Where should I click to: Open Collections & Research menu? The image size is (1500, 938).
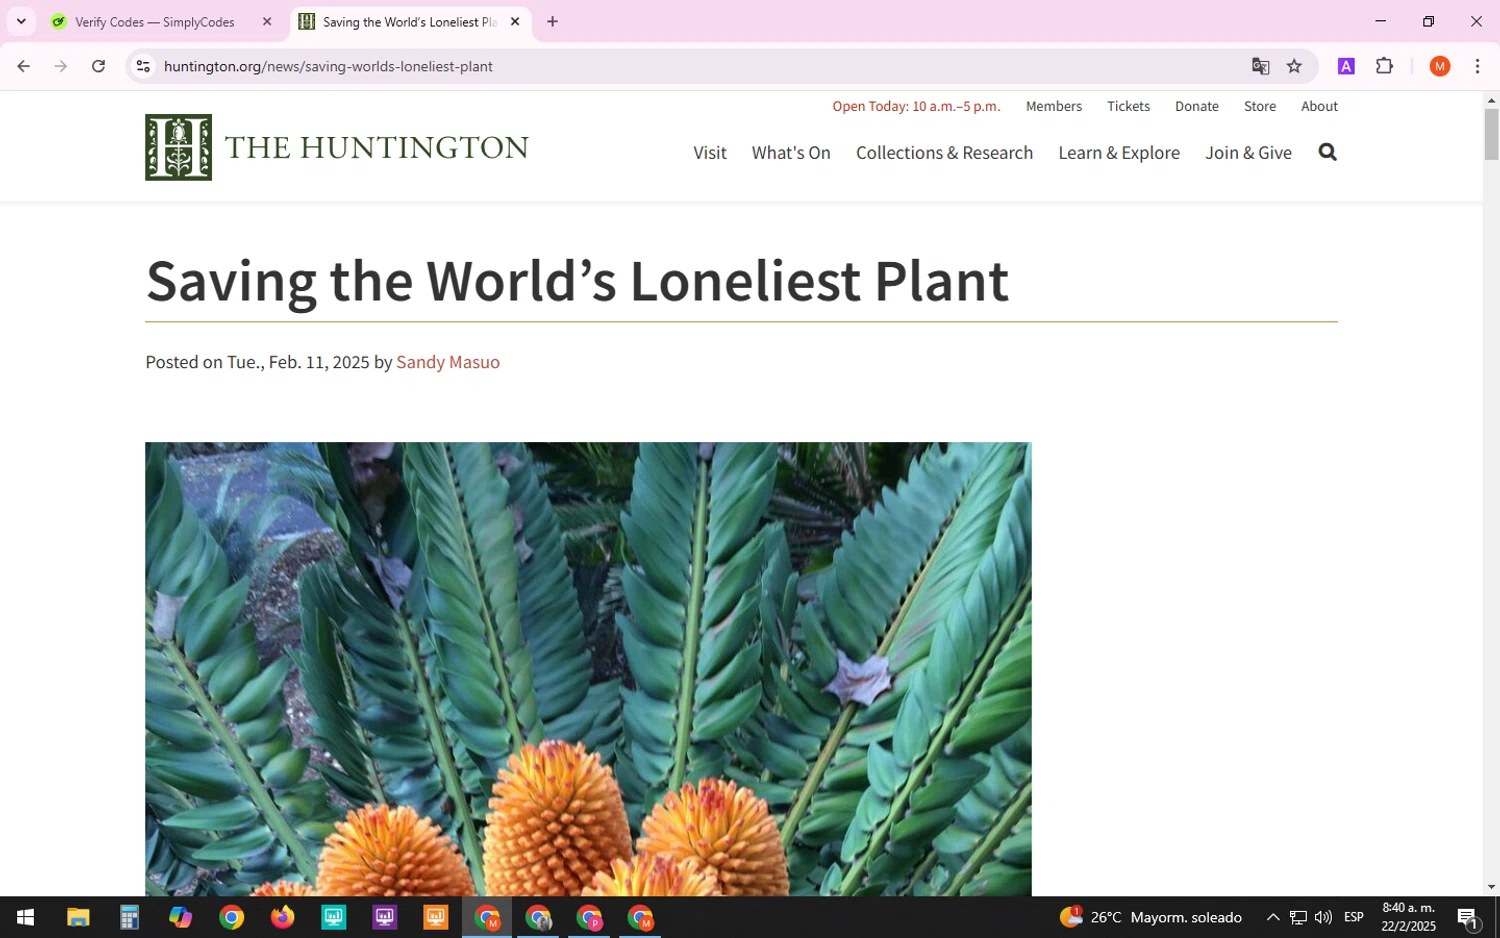(x=944, y=152)
